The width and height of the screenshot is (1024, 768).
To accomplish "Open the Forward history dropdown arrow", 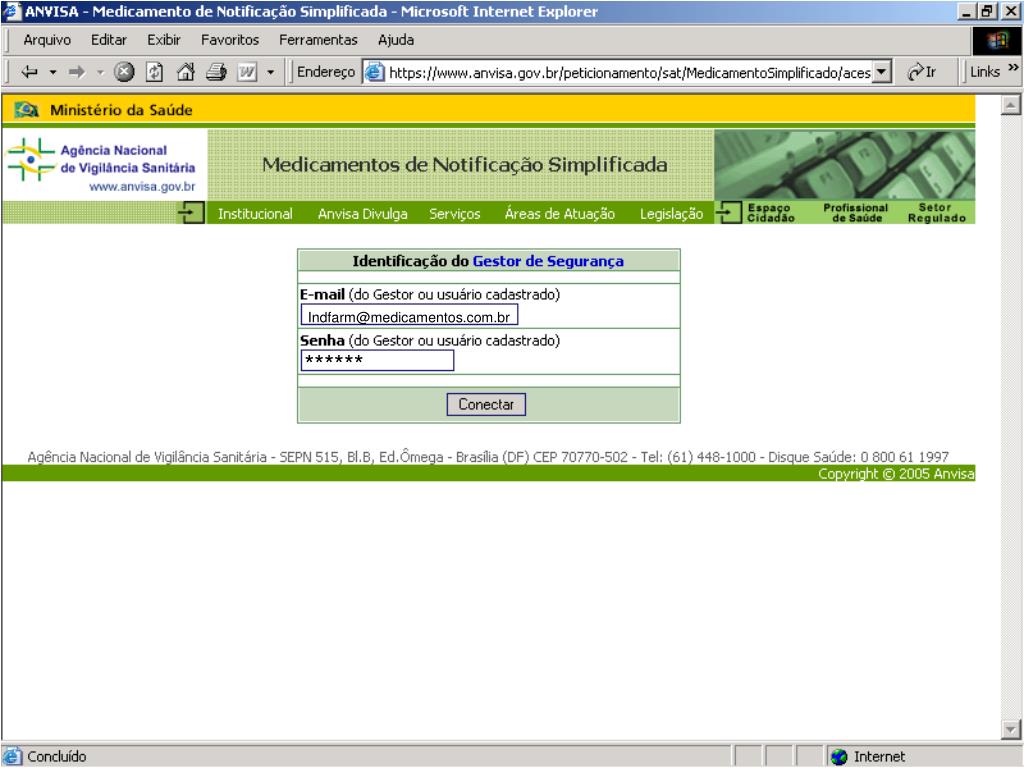I will click(101, 72).
